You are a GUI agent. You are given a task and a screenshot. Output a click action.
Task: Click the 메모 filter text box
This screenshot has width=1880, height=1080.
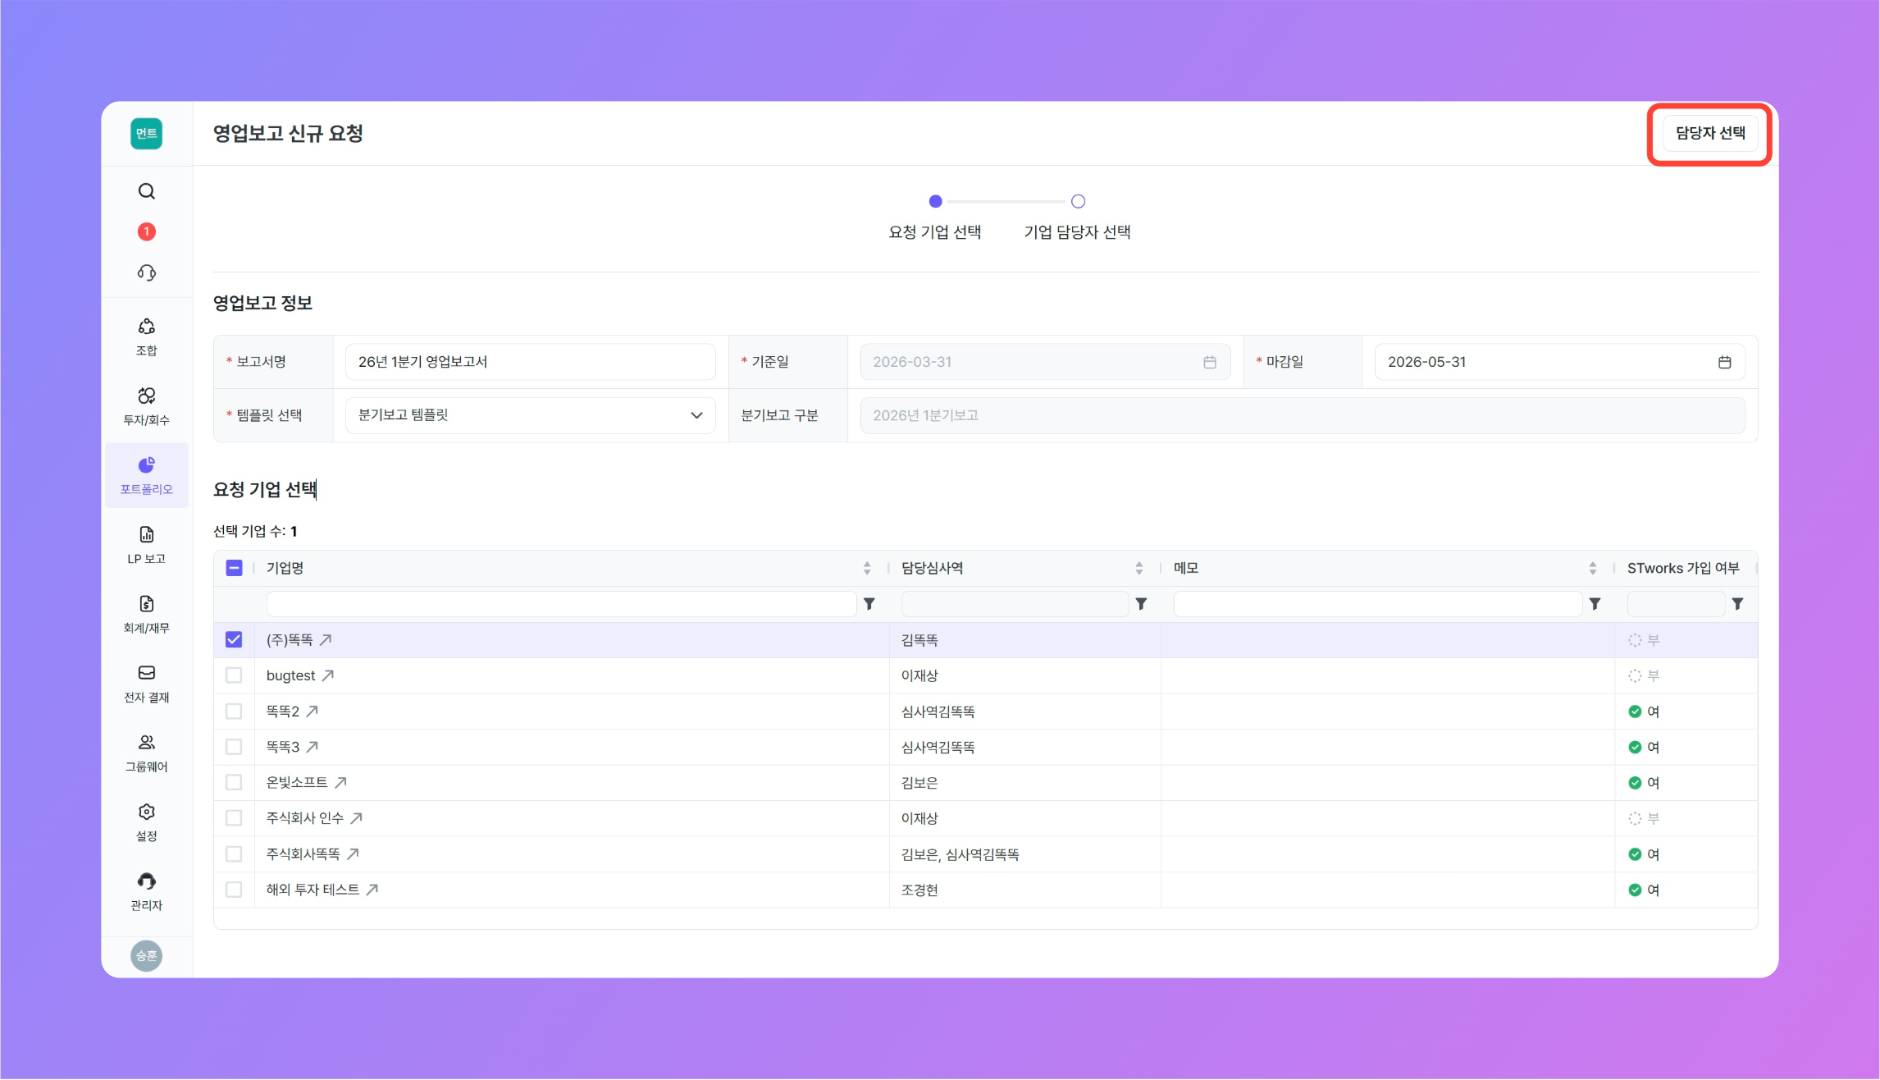[1377, 604]
